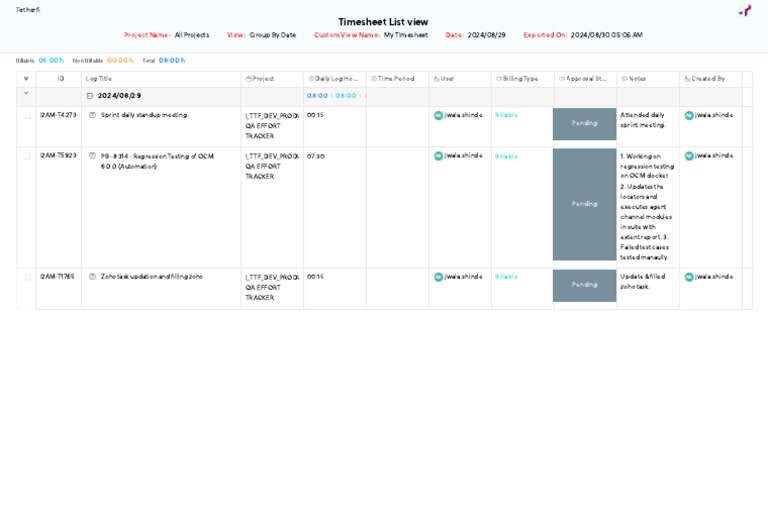This screenshot has width=768, height=525.
Task: Click the 07:30 daily log hours cell
Action: point(315,156)
